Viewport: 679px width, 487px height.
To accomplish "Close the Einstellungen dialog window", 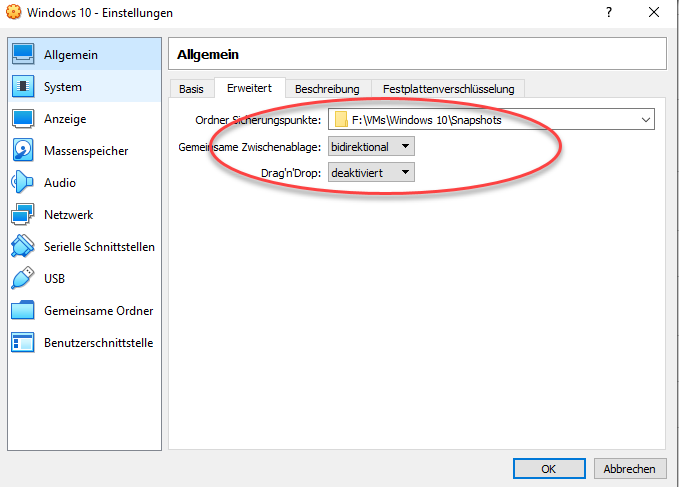I will tap(654, 12).
